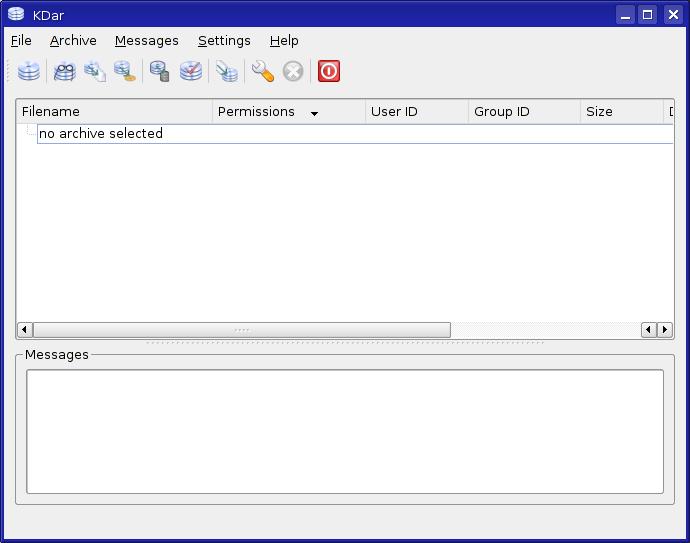Open the Settings menu
This screenshot has height=543, width=690.
[x=224, y=41]
